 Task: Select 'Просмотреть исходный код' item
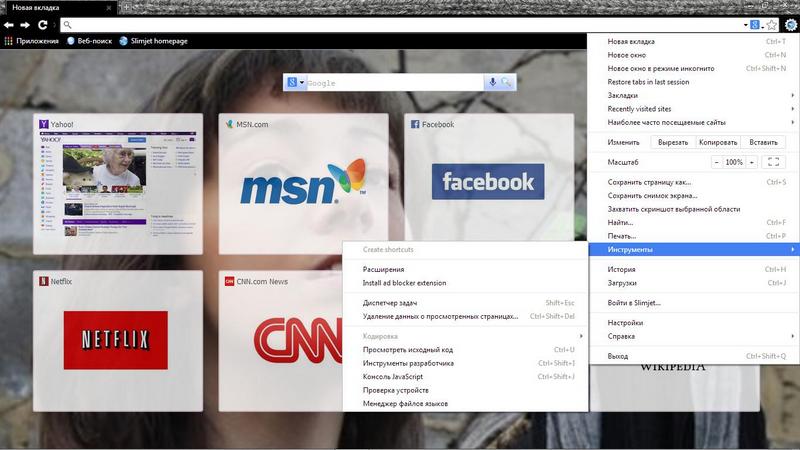pos(465,349)
